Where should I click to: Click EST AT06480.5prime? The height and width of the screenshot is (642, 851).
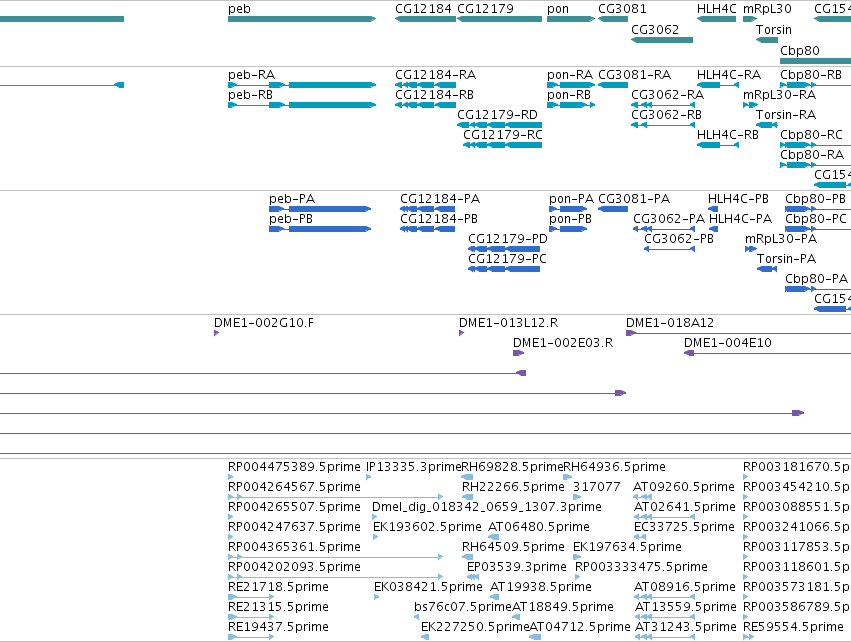click(493, 537)
